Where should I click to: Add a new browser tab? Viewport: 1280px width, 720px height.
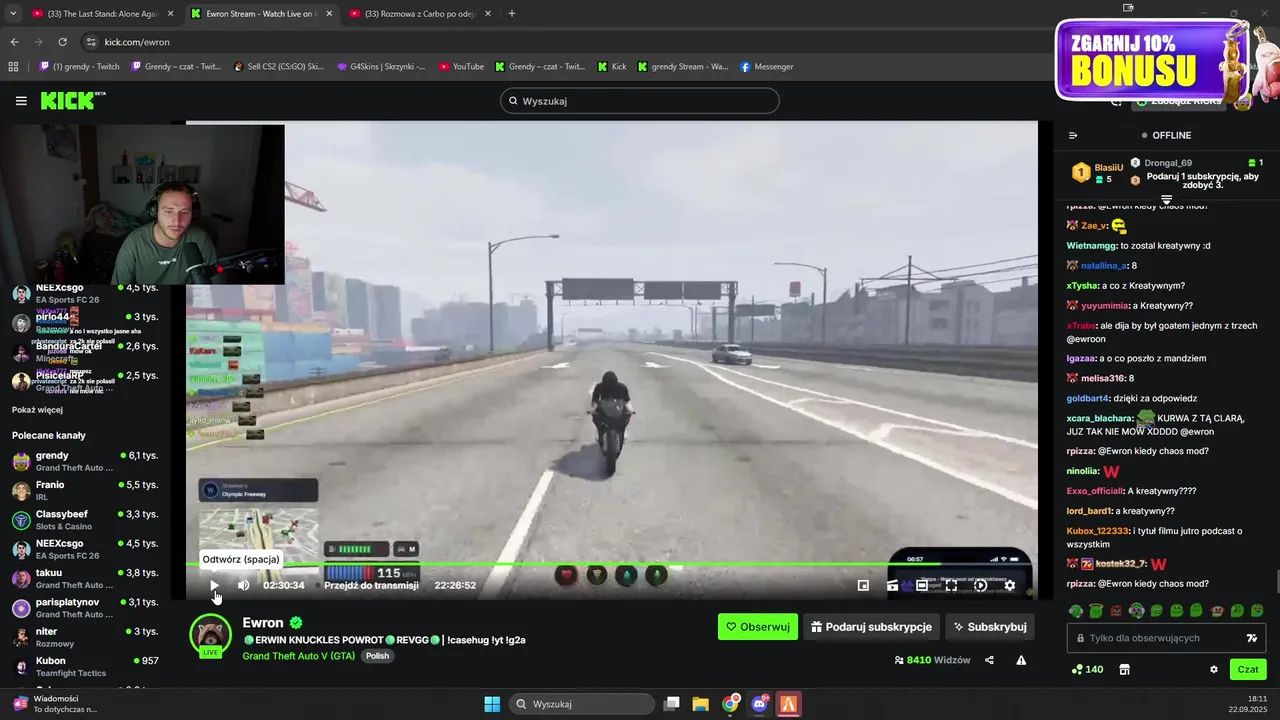pyautogui.click(x=512, y=14)
